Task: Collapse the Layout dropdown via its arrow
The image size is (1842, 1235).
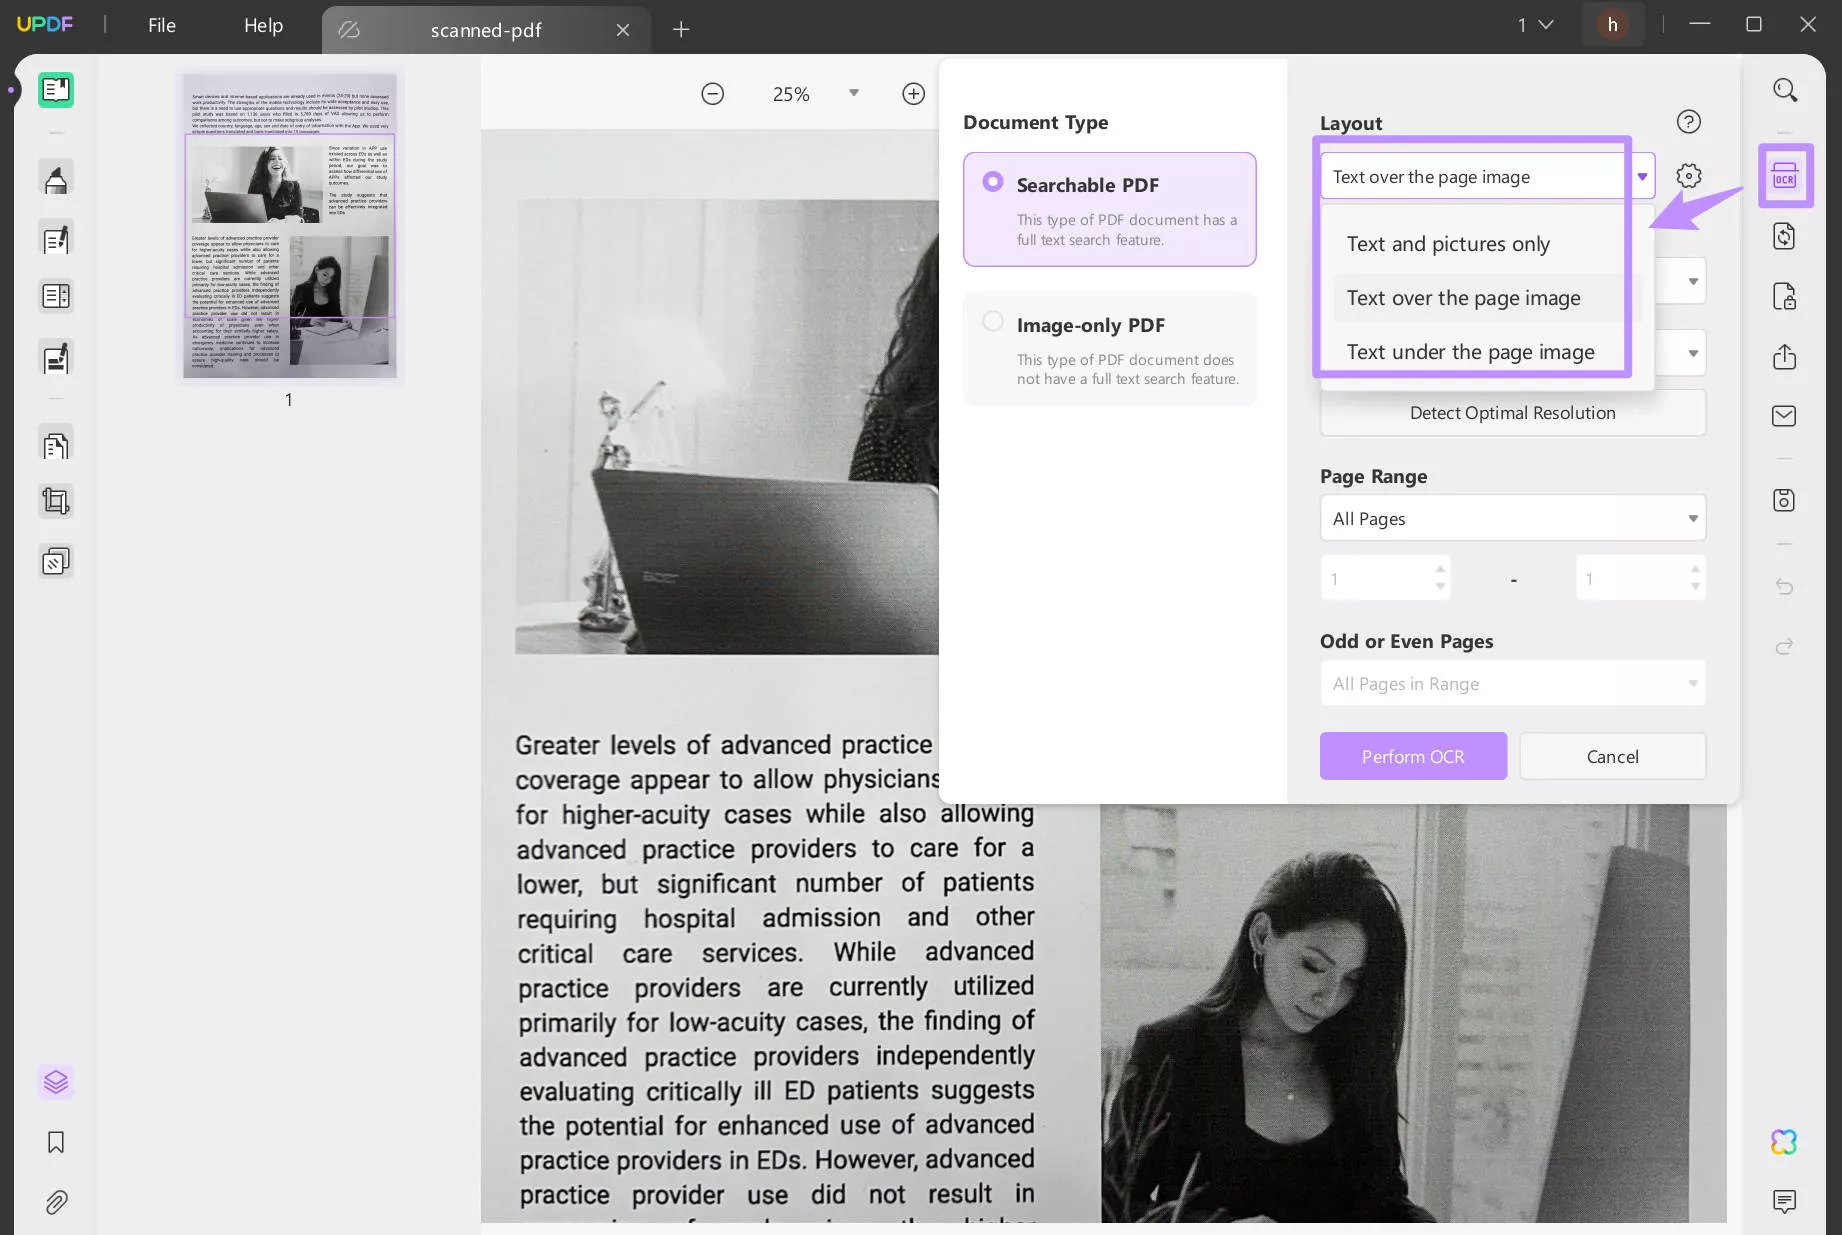Action: [x=1642, y=177]
